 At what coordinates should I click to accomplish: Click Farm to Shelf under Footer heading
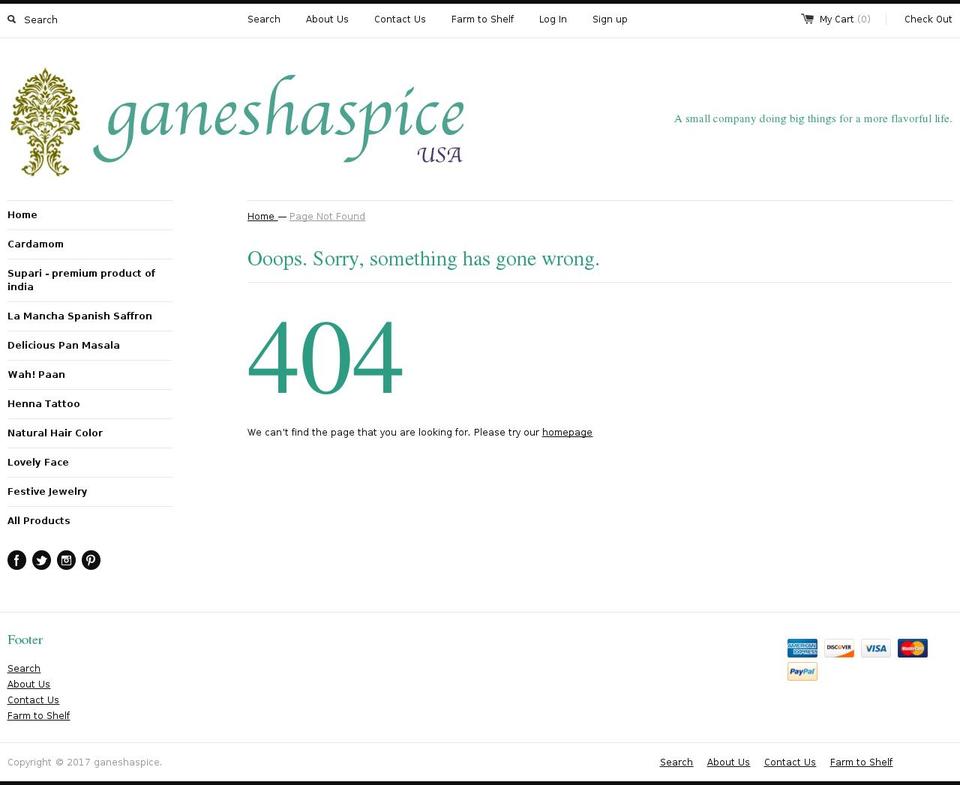[39, 716]
